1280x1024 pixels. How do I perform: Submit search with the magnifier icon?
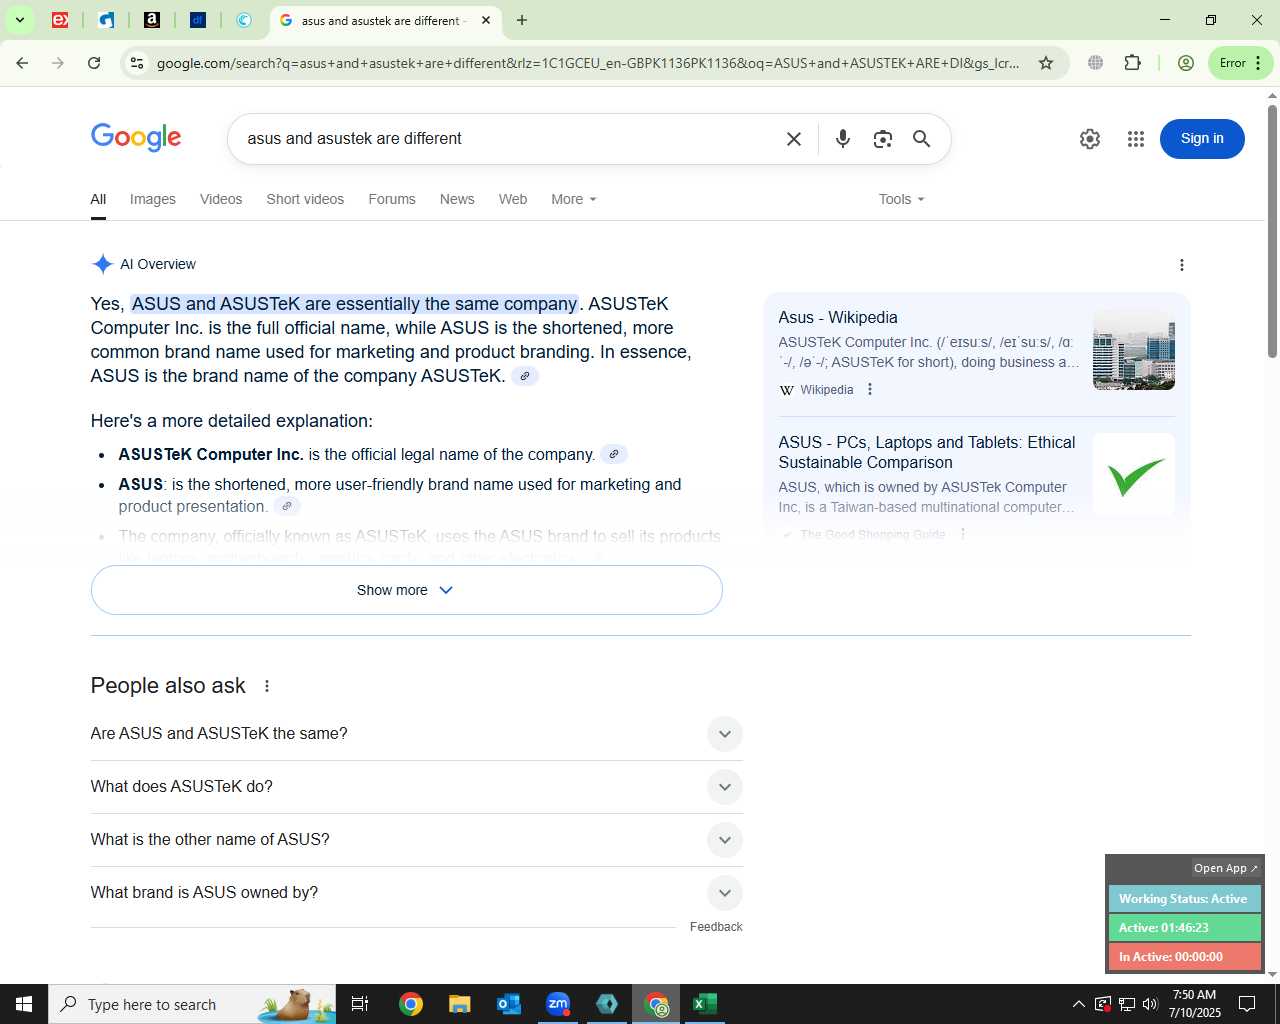(922, 139)
